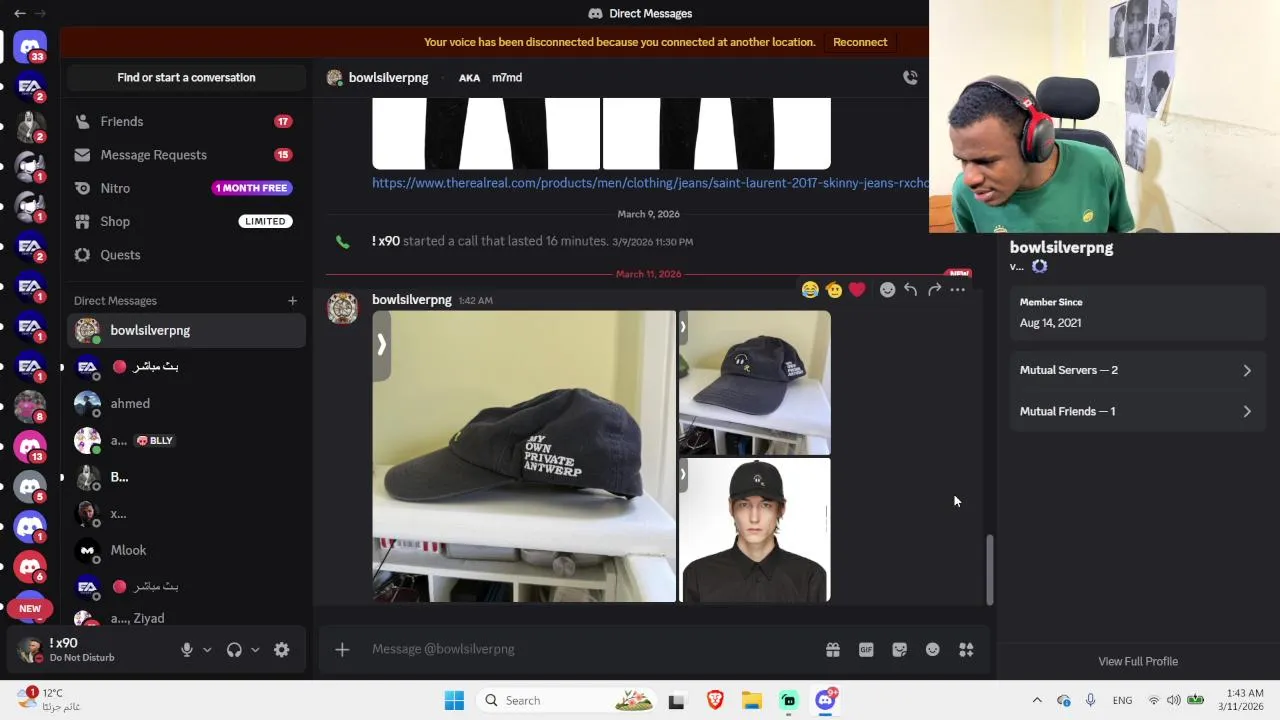Select bowlsilverpng conversation in DM list

click(x=186, y=330)
